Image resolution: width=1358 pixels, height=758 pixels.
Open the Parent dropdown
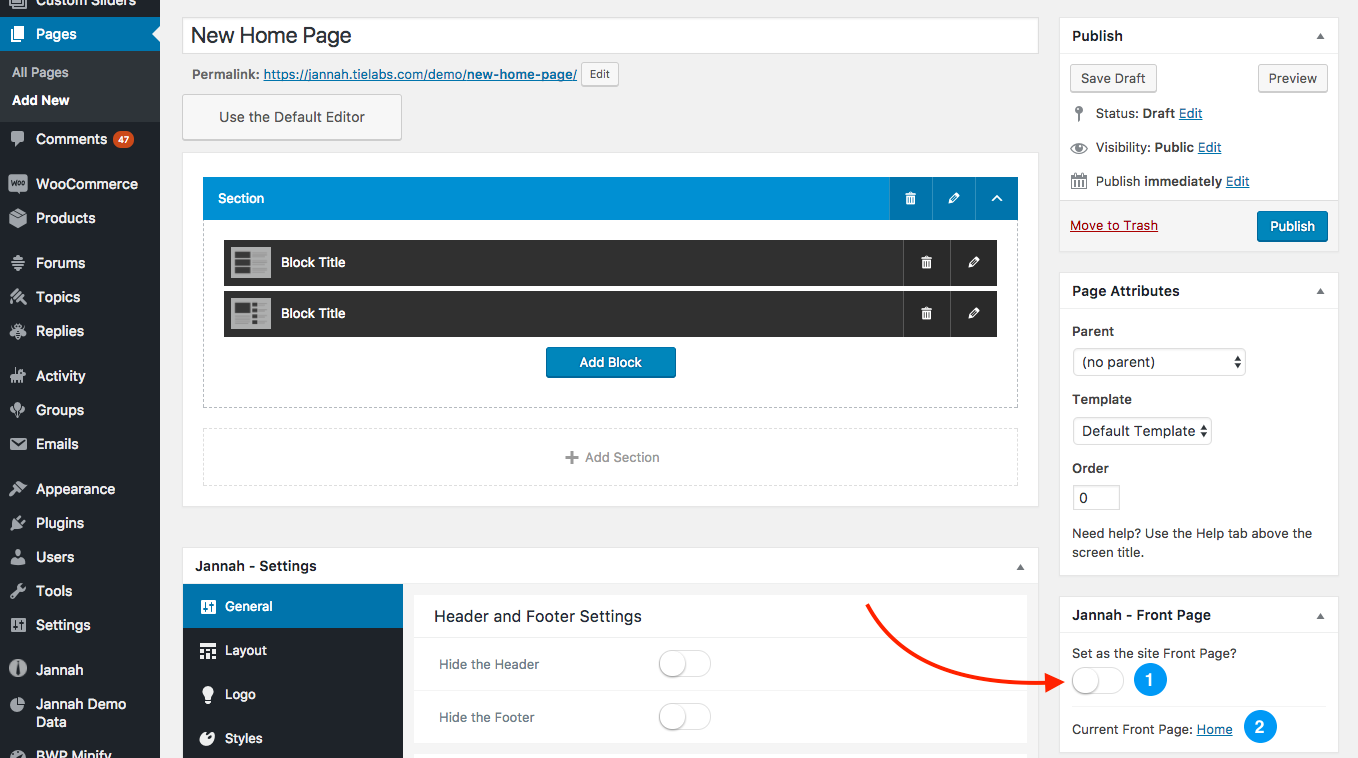(x=1158, y=362)
